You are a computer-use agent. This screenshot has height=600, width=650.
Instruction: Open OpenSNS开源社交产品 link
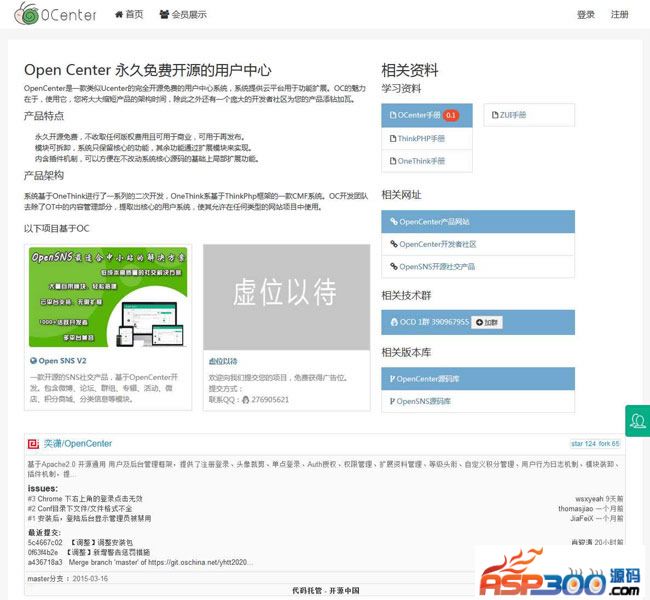[478, 267]
